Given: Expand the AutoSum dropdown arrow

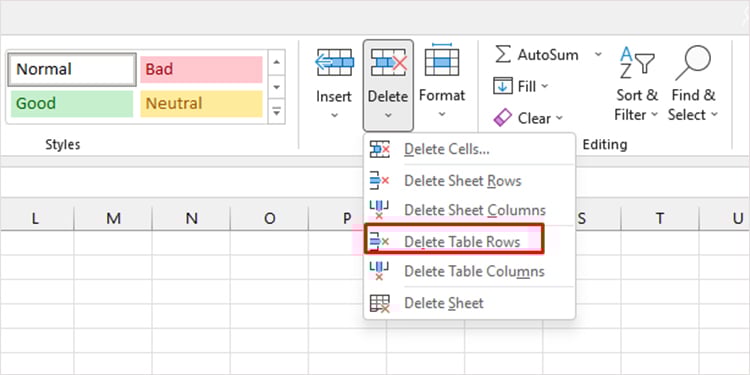Looking at the screenshot, I should (x=598, y=55).
